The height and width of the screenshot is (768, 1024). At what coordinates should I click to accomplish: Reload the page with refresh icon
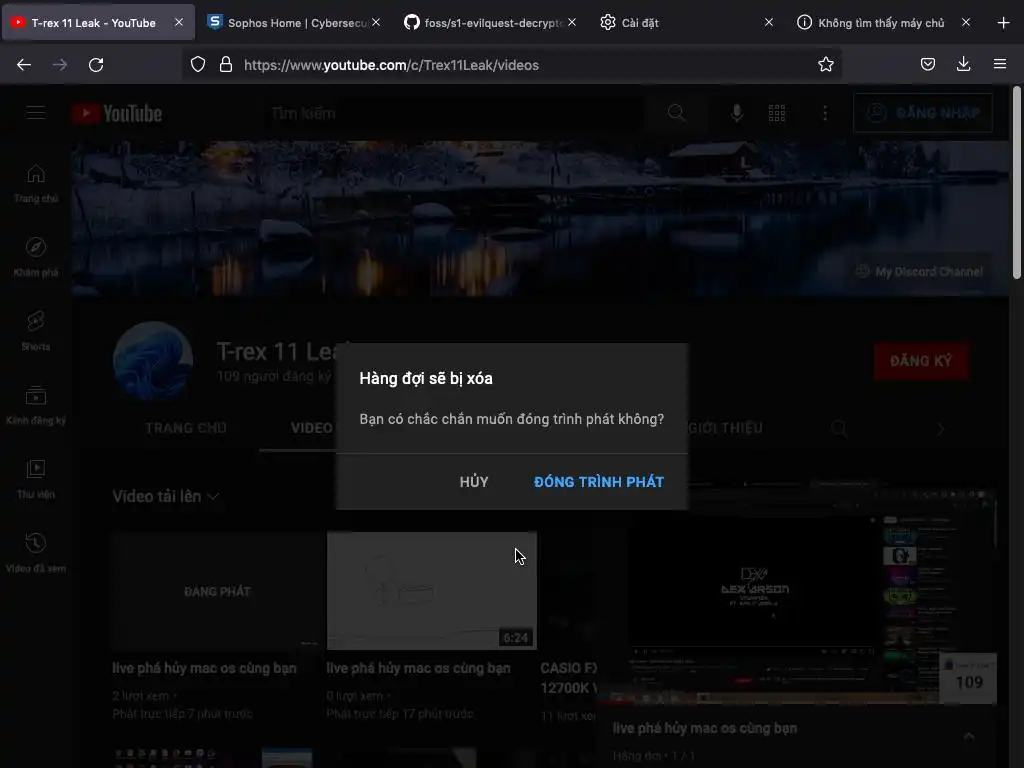tap(96, 65)
